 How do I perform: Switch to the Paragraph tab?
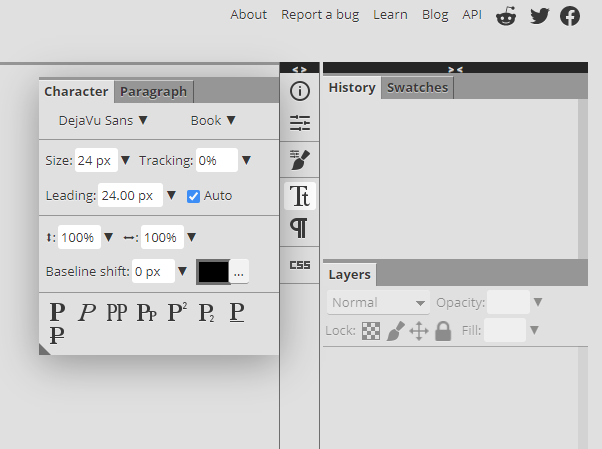point(153,91)
